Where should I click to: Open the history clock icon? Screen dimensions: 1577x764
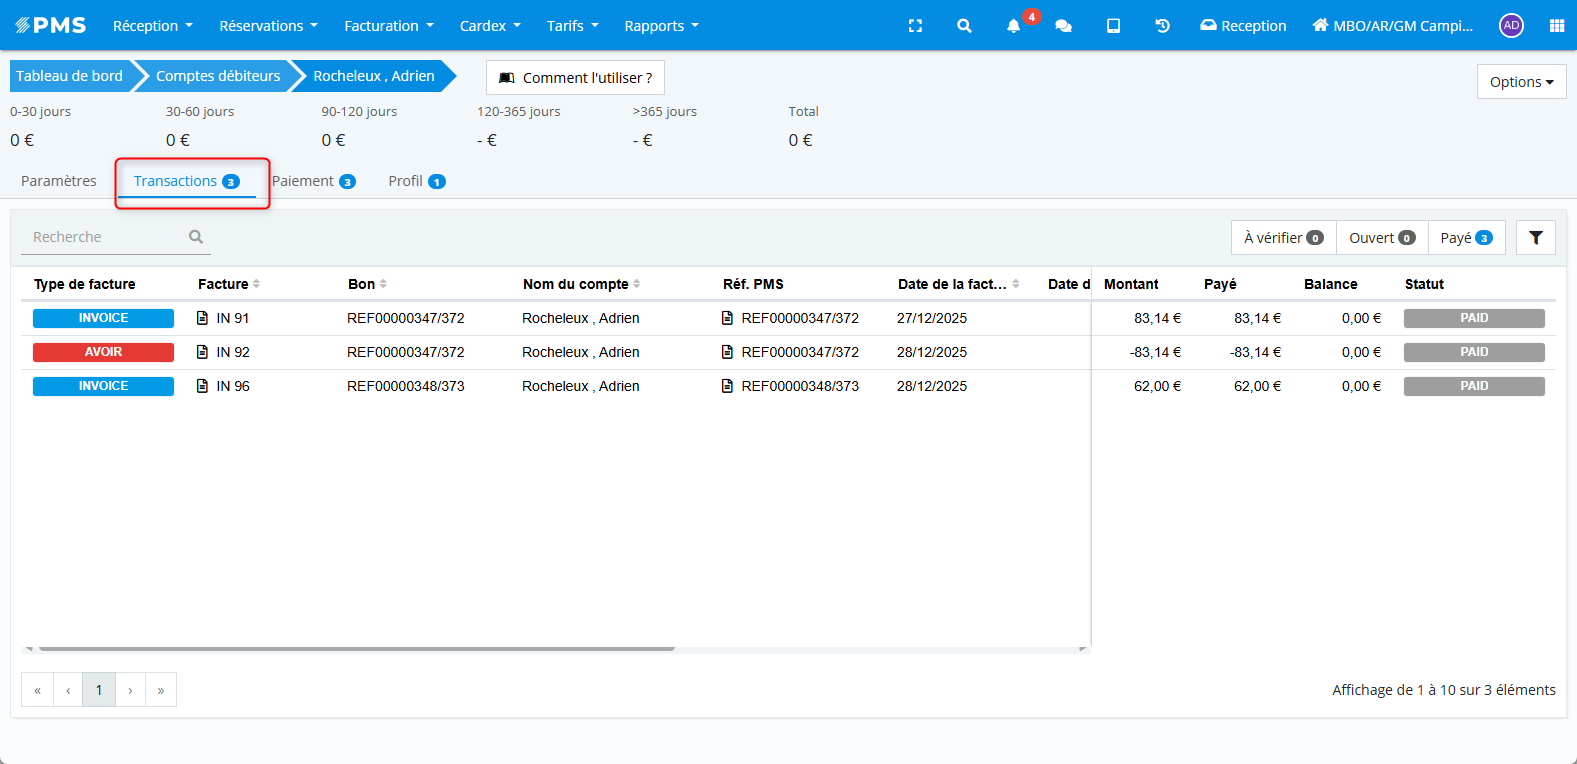(1162, 26)
